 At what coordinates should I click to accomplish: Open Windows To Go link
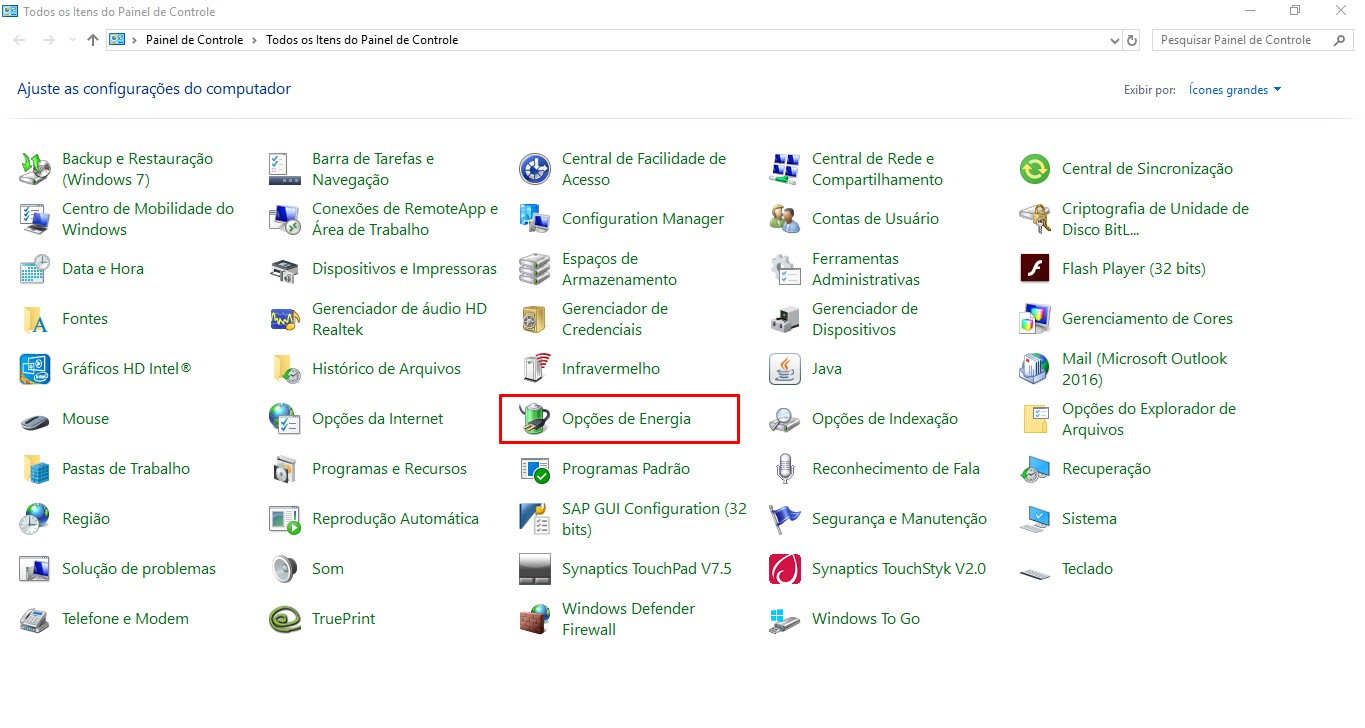coord(866,619)
